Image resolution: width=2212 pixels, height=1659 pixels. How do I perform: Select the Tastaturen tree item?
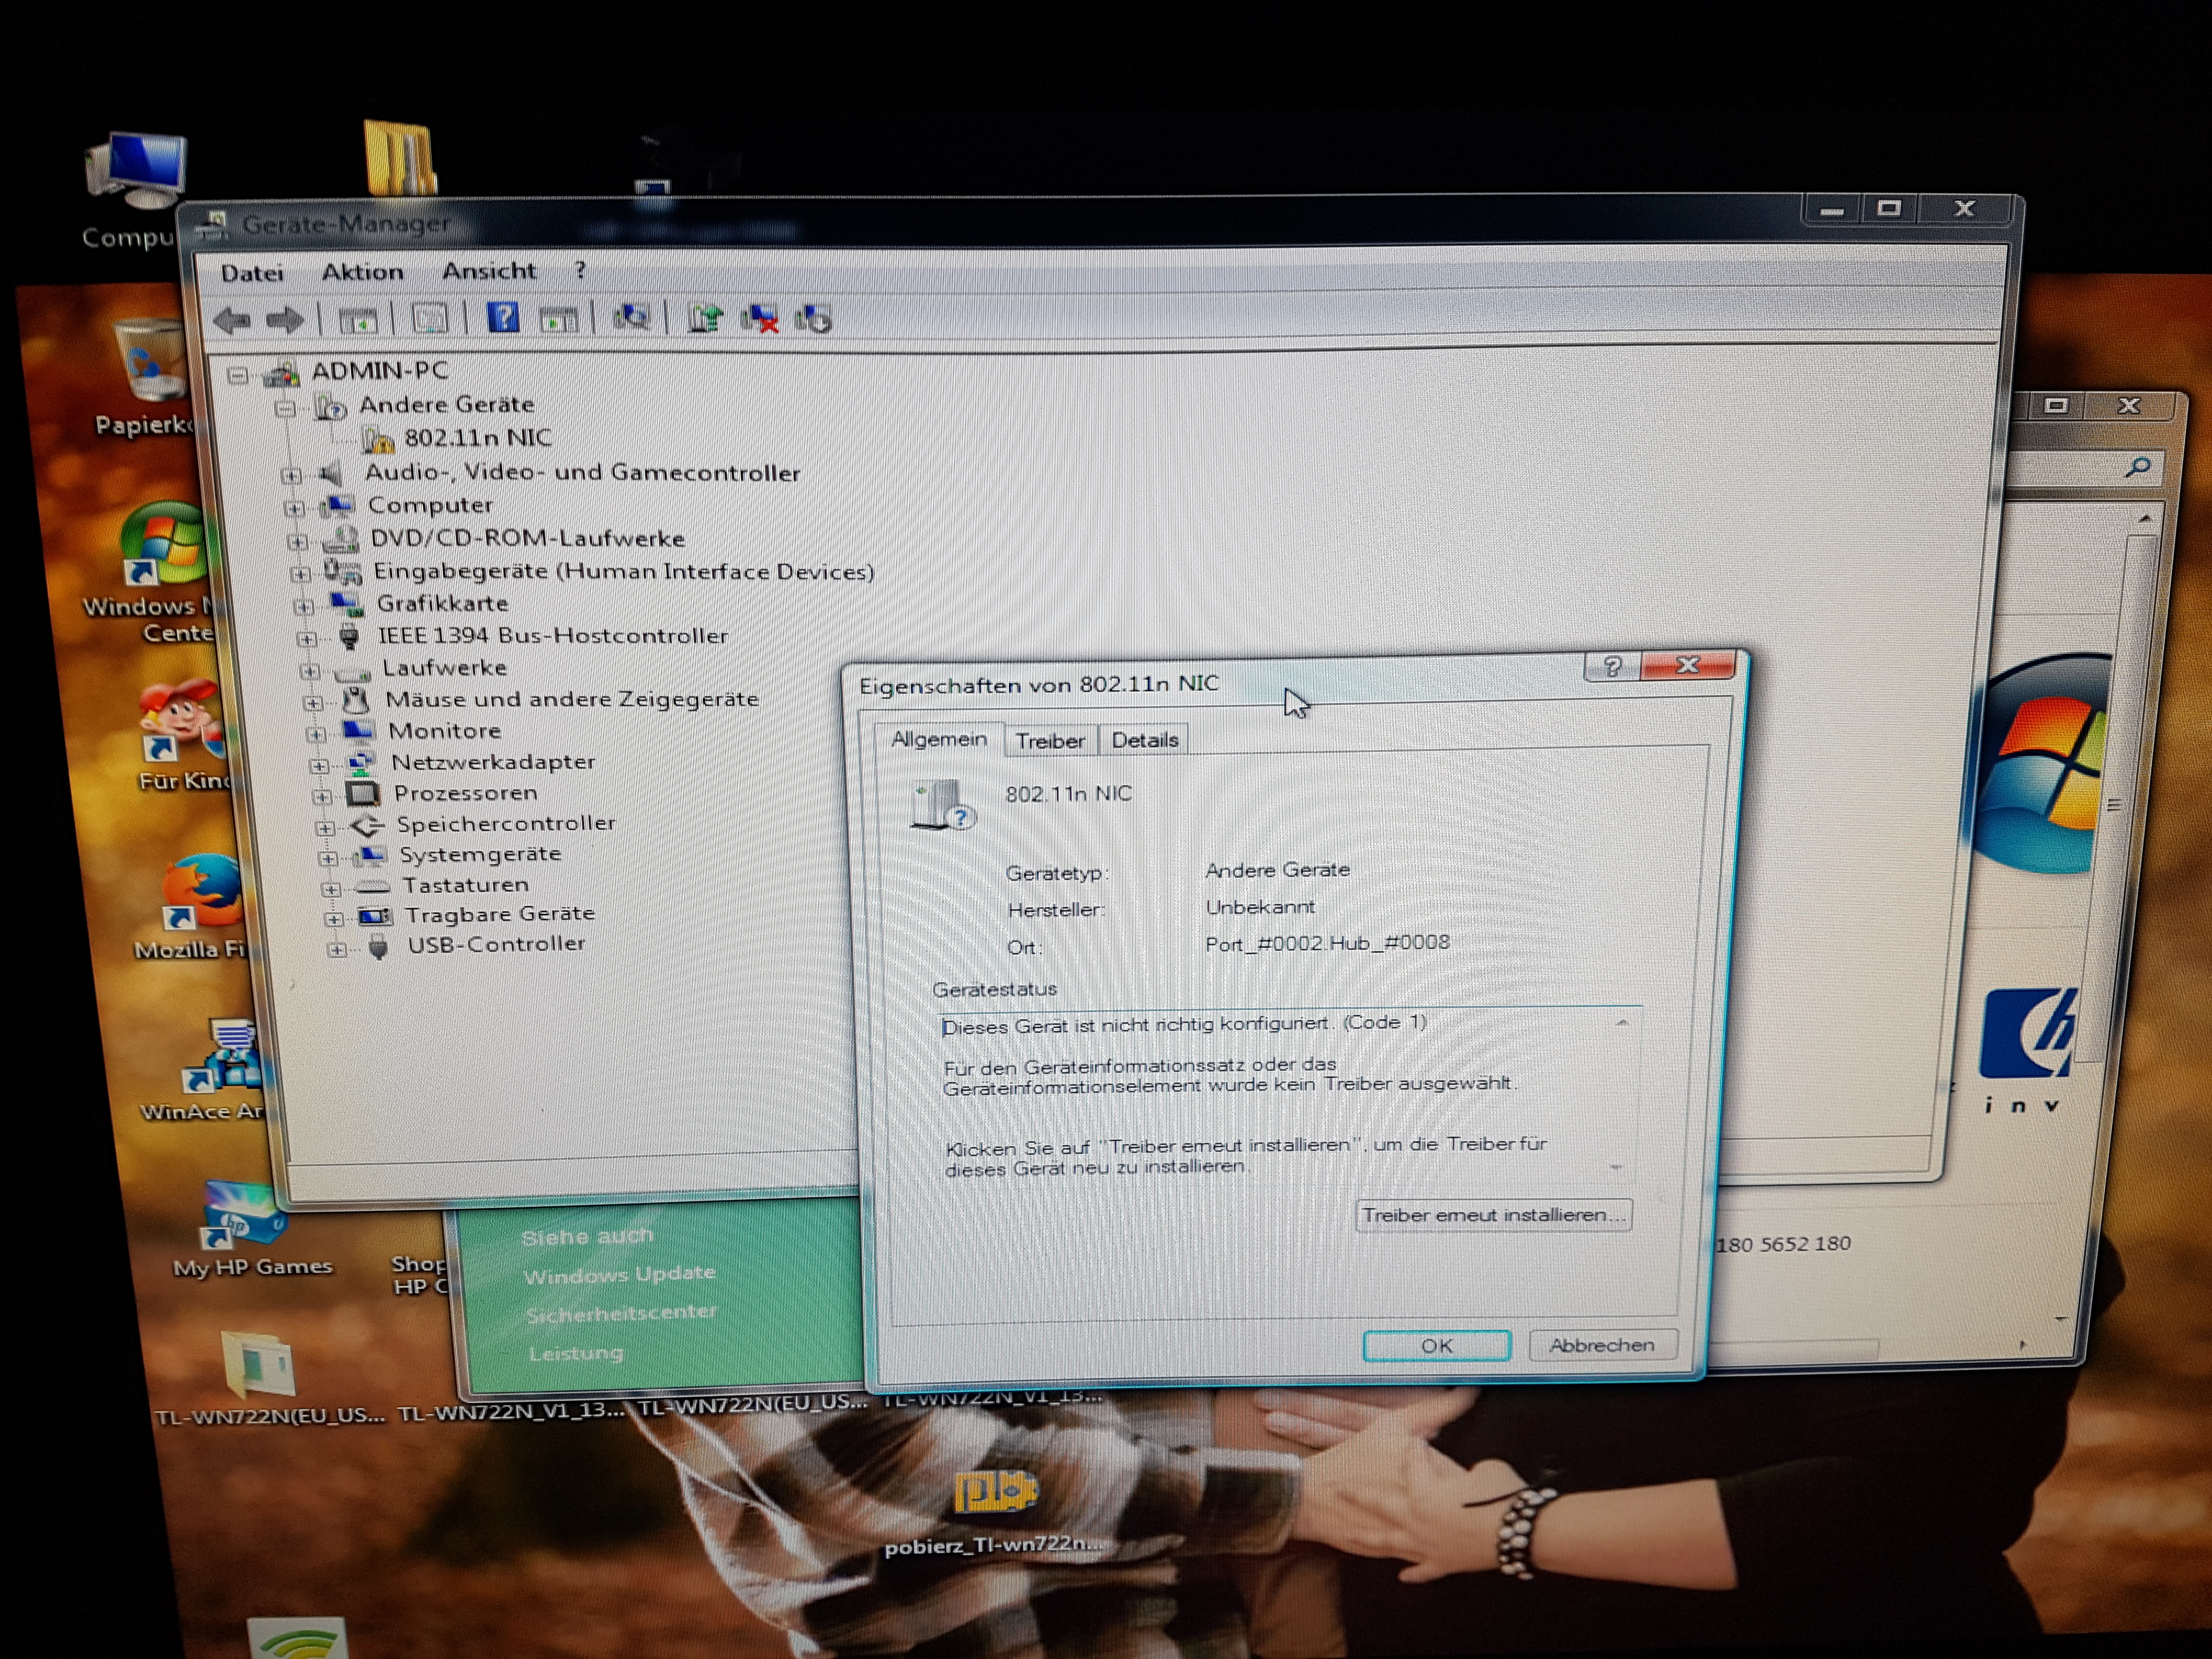[x=465, y=885]
